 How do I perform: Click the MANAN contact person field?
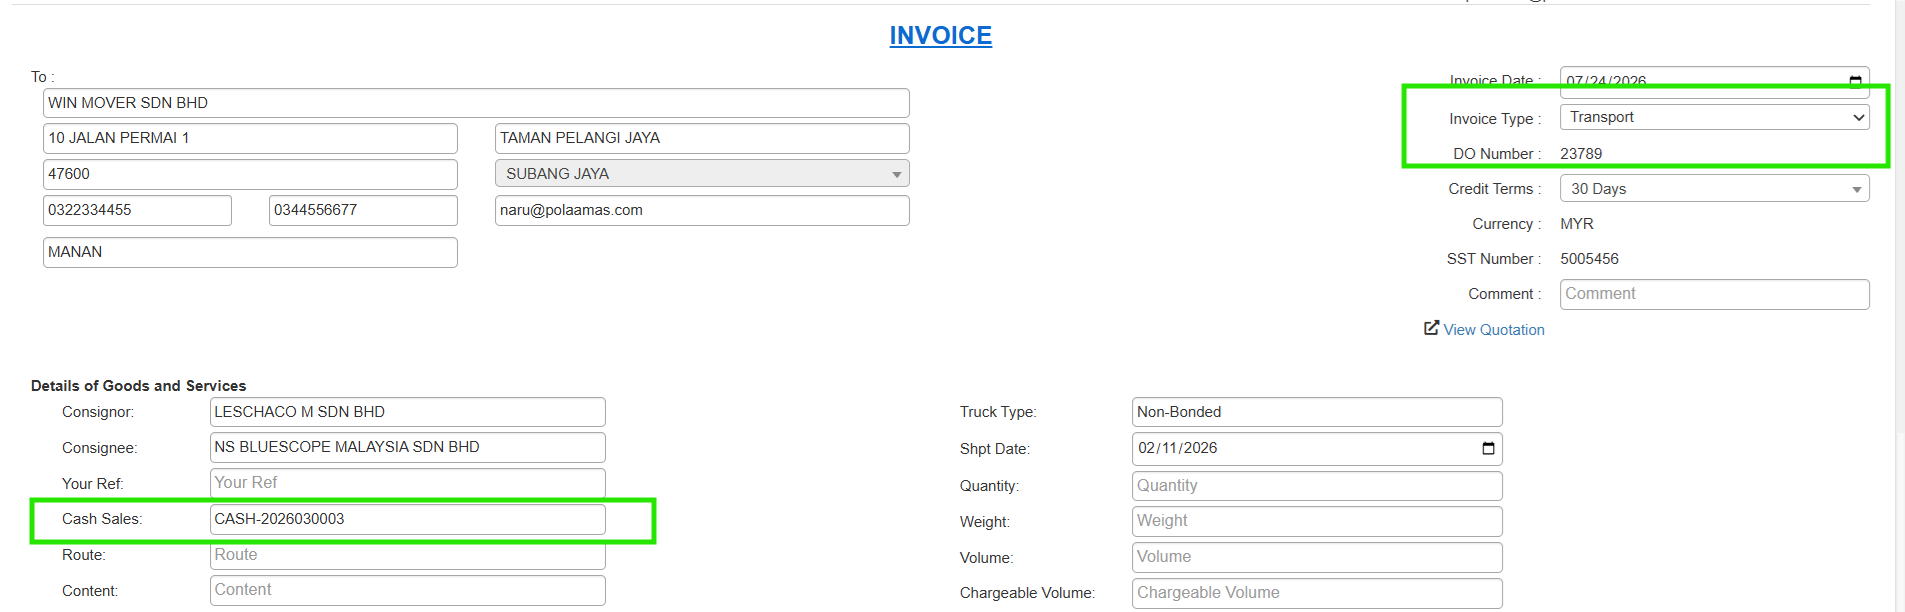coord(250,252)
